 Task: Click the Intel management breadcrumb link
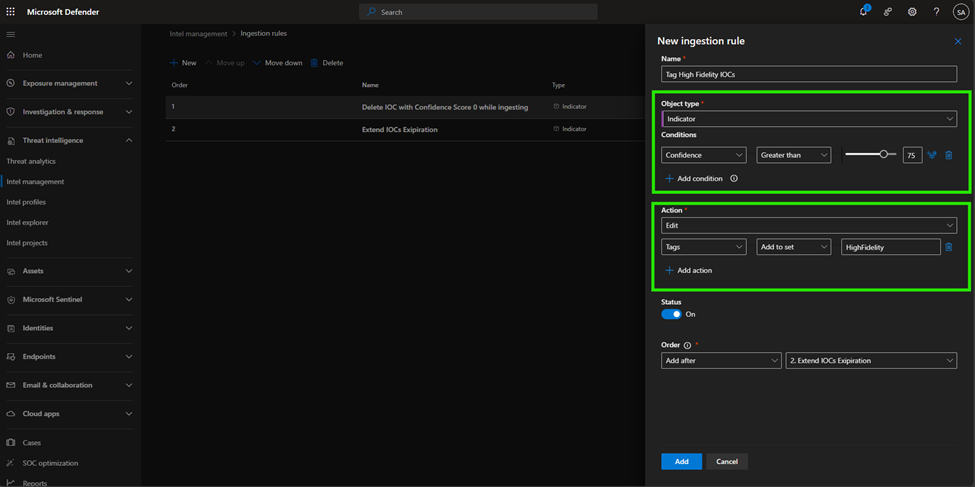[198, 34]
